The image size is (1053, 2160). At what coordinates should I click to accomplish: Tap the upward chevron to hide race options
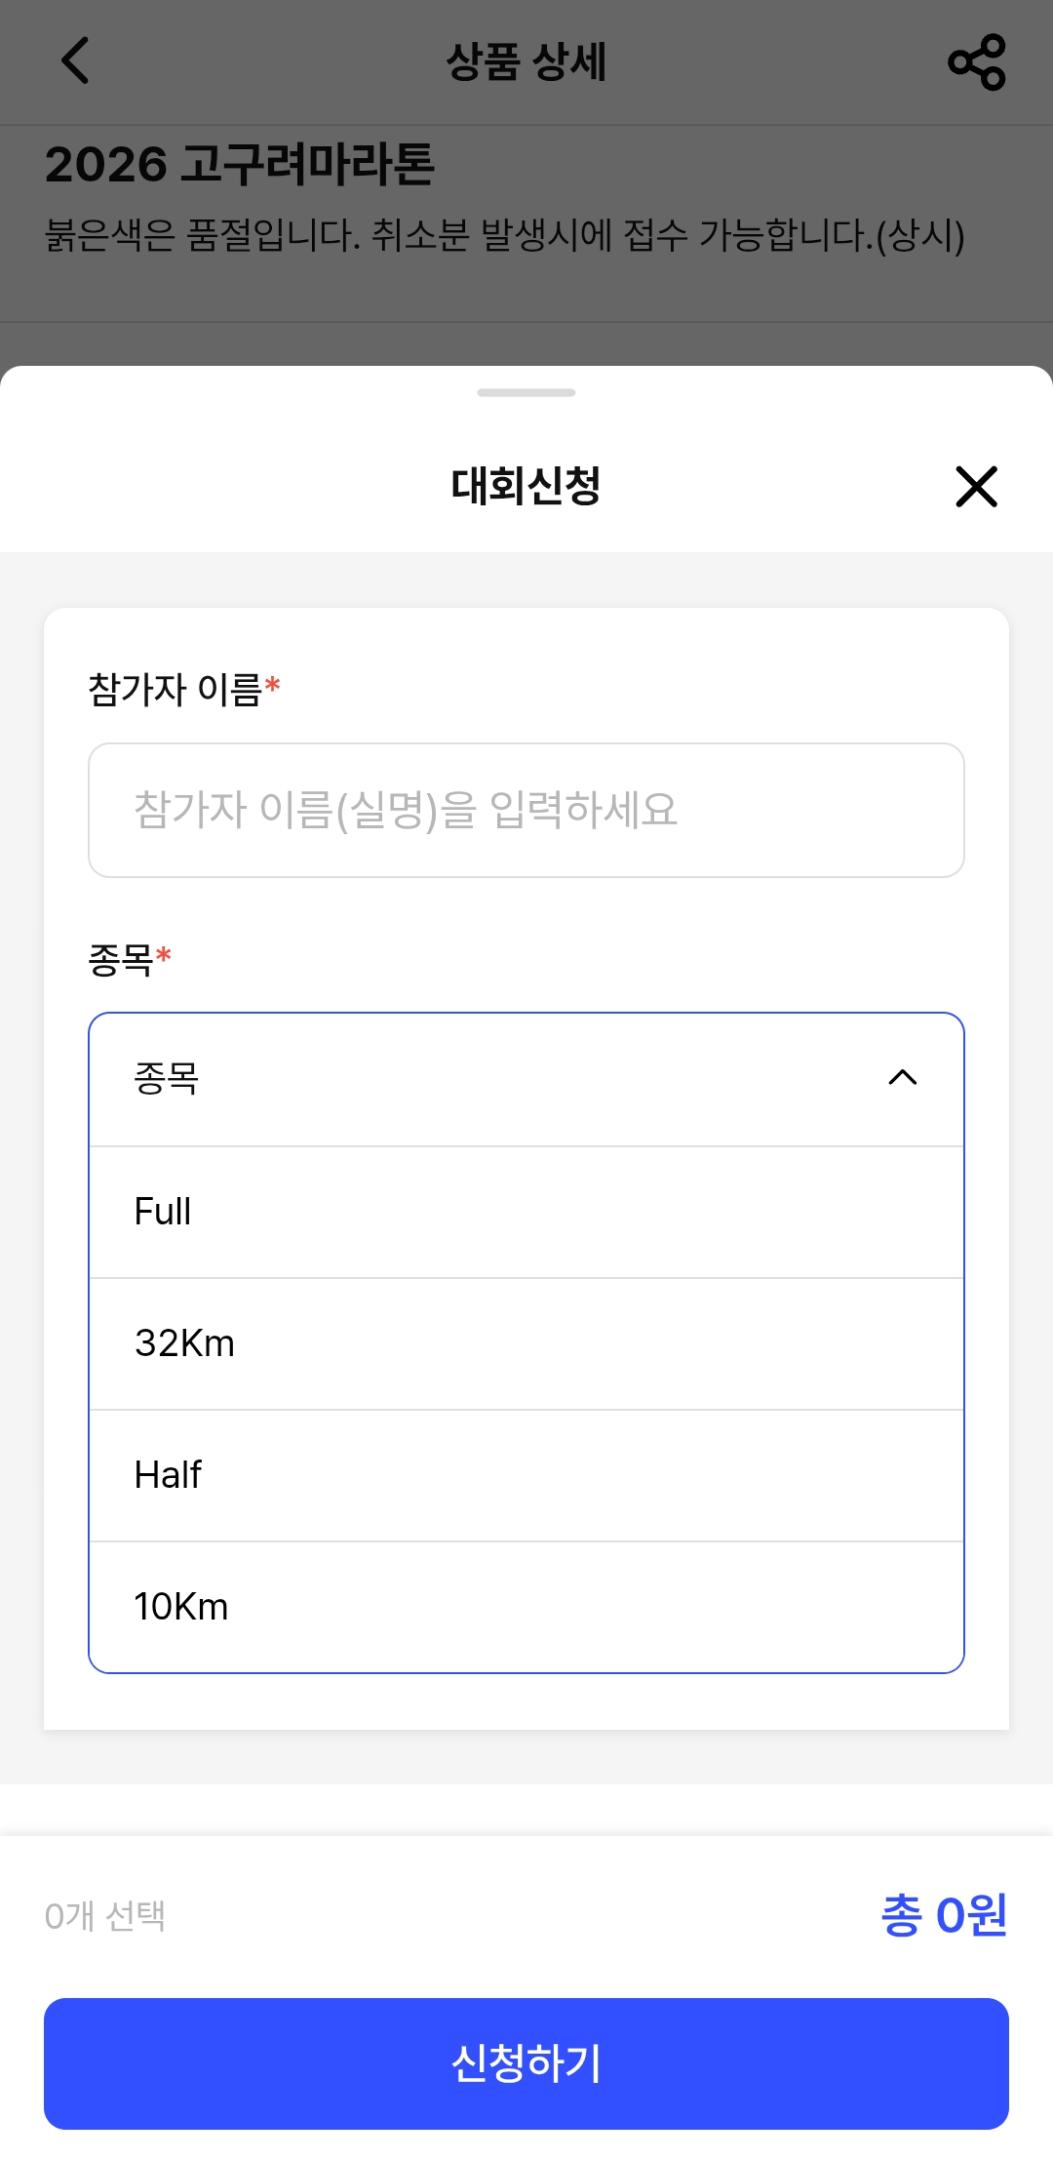click(902, 1078)
